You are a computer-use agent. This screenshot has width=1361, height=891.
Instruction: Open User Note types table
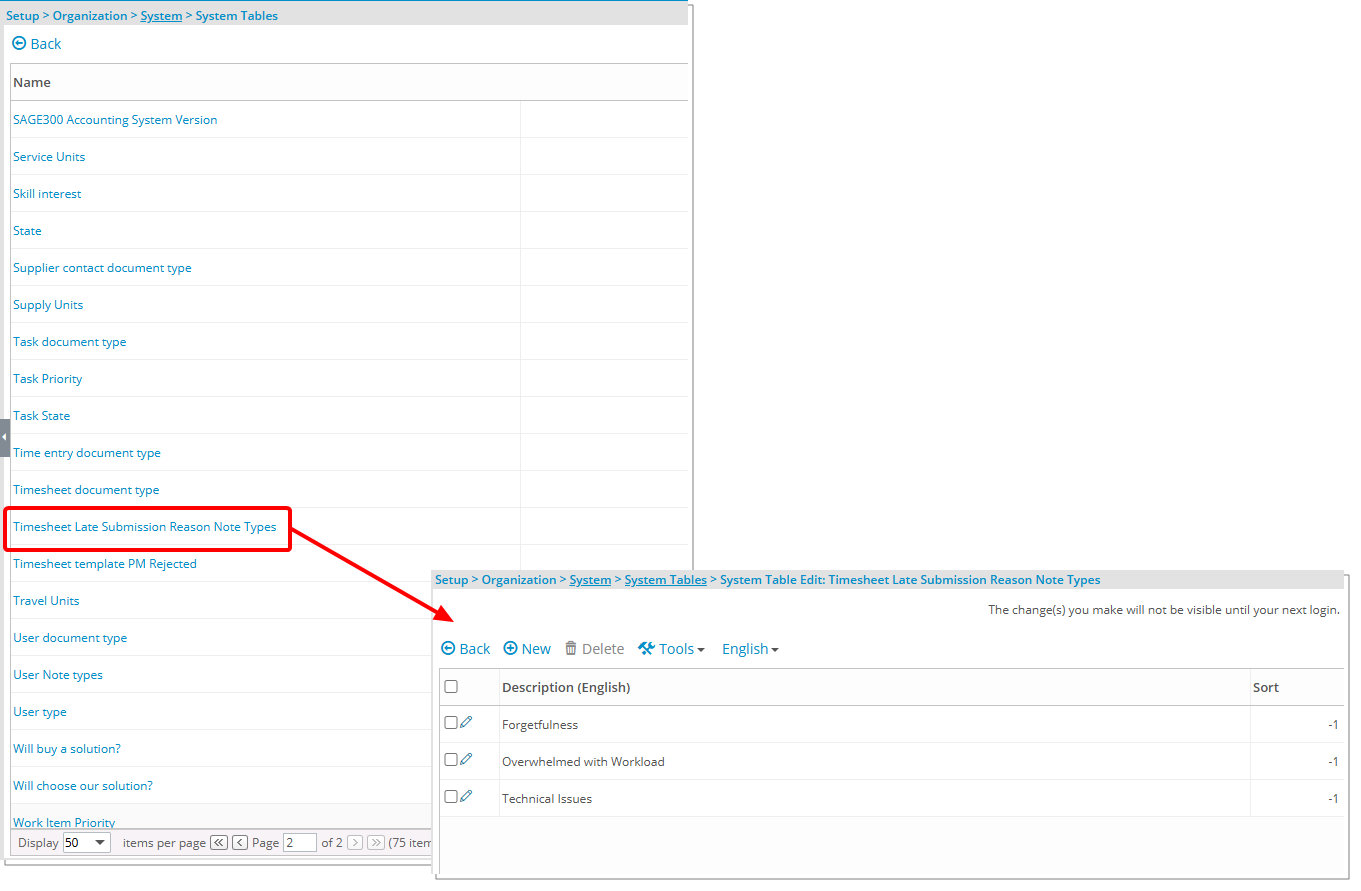pos(58,675)
